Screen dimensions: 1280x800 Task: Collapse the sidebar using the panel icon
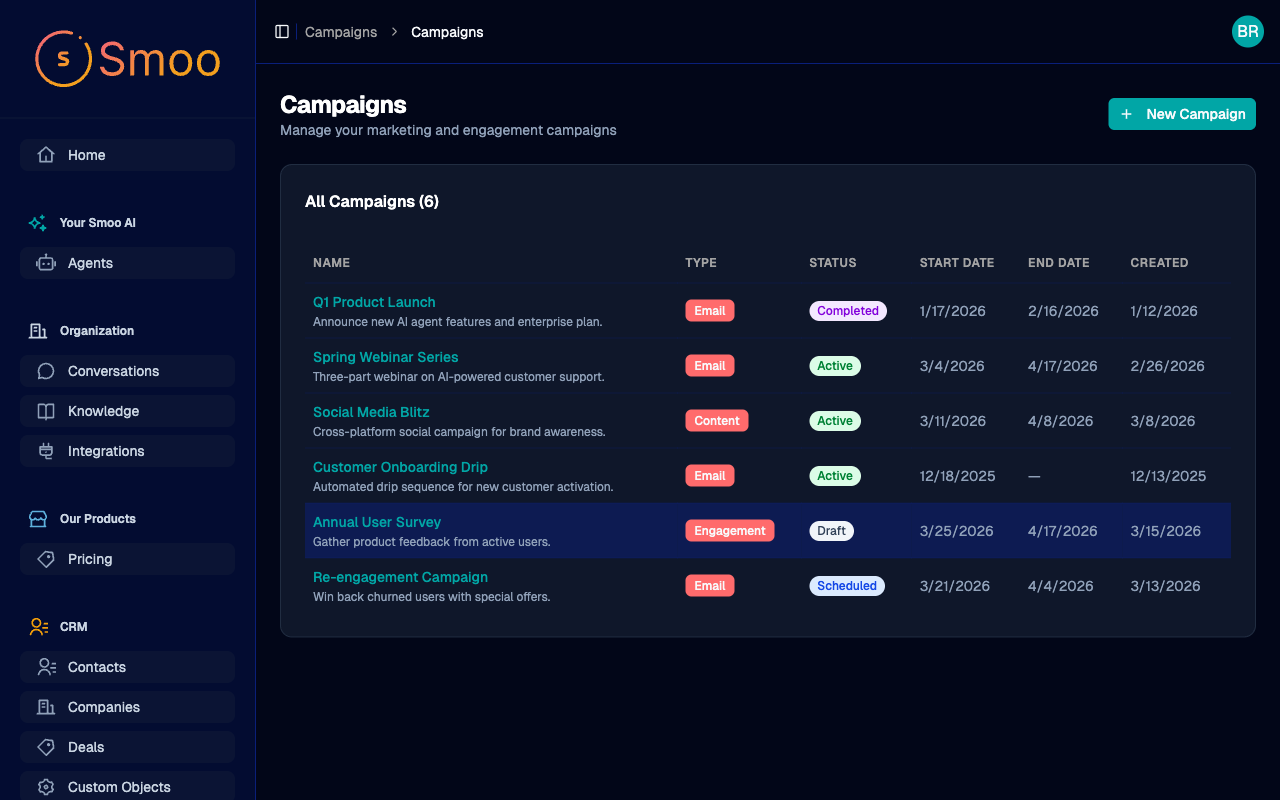(282, 31)
